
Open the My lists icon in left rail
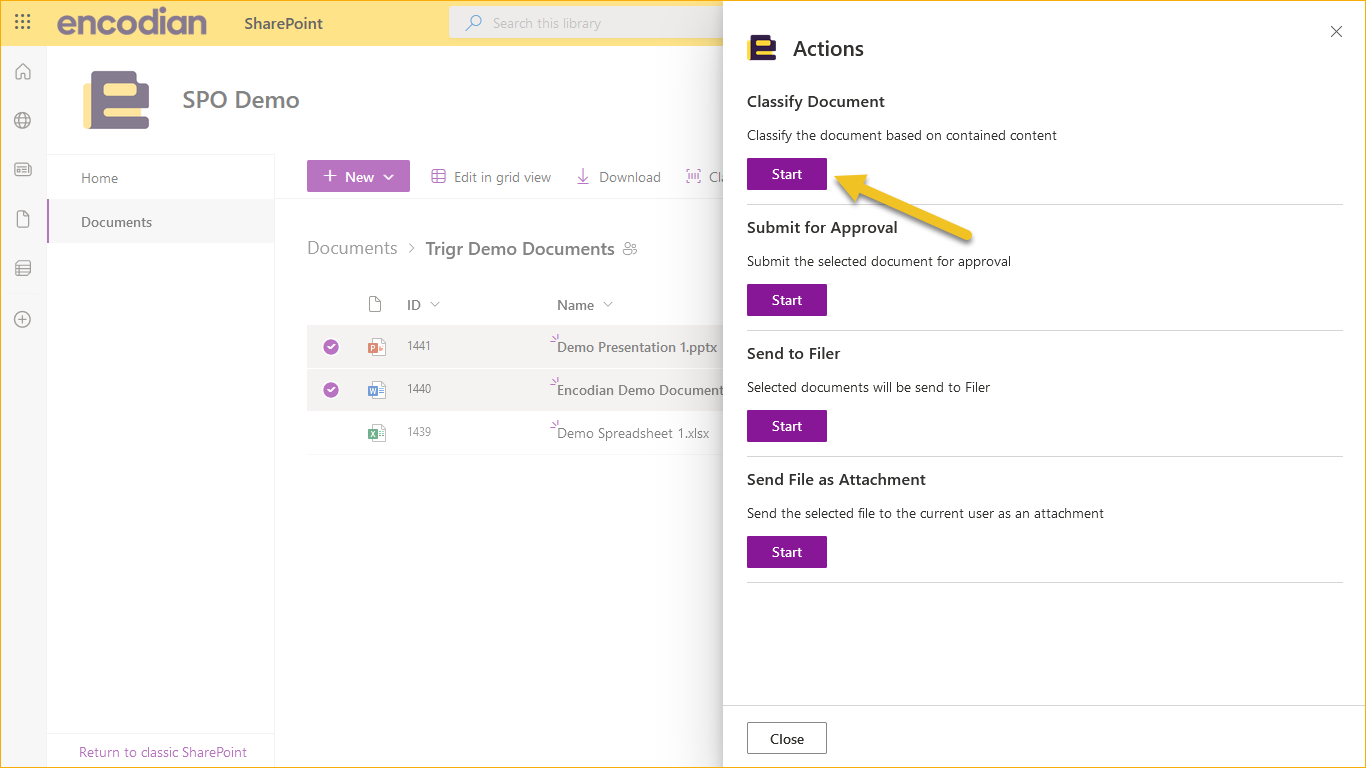click(x=22, y=268)
